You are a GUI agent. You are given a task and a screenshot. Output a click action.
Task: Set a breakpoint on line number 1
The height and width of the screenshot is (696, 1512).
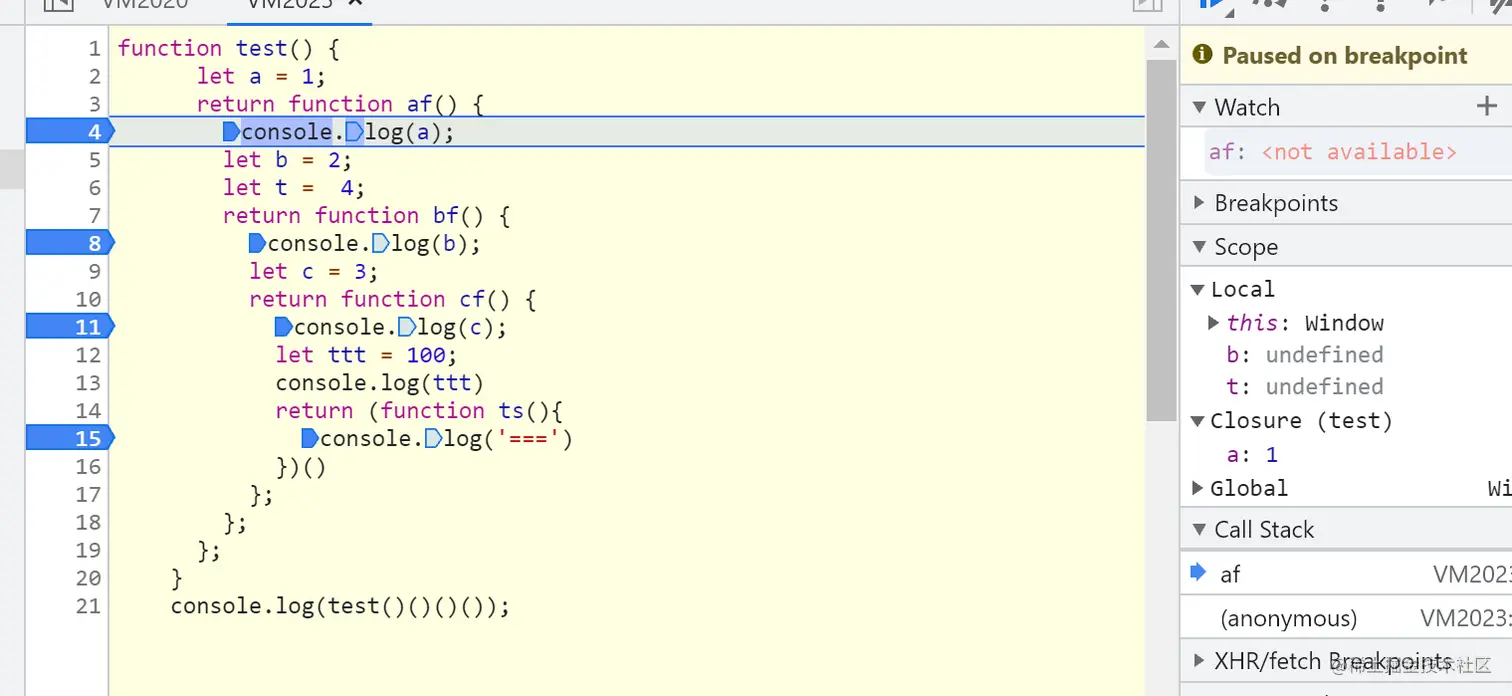94,48
